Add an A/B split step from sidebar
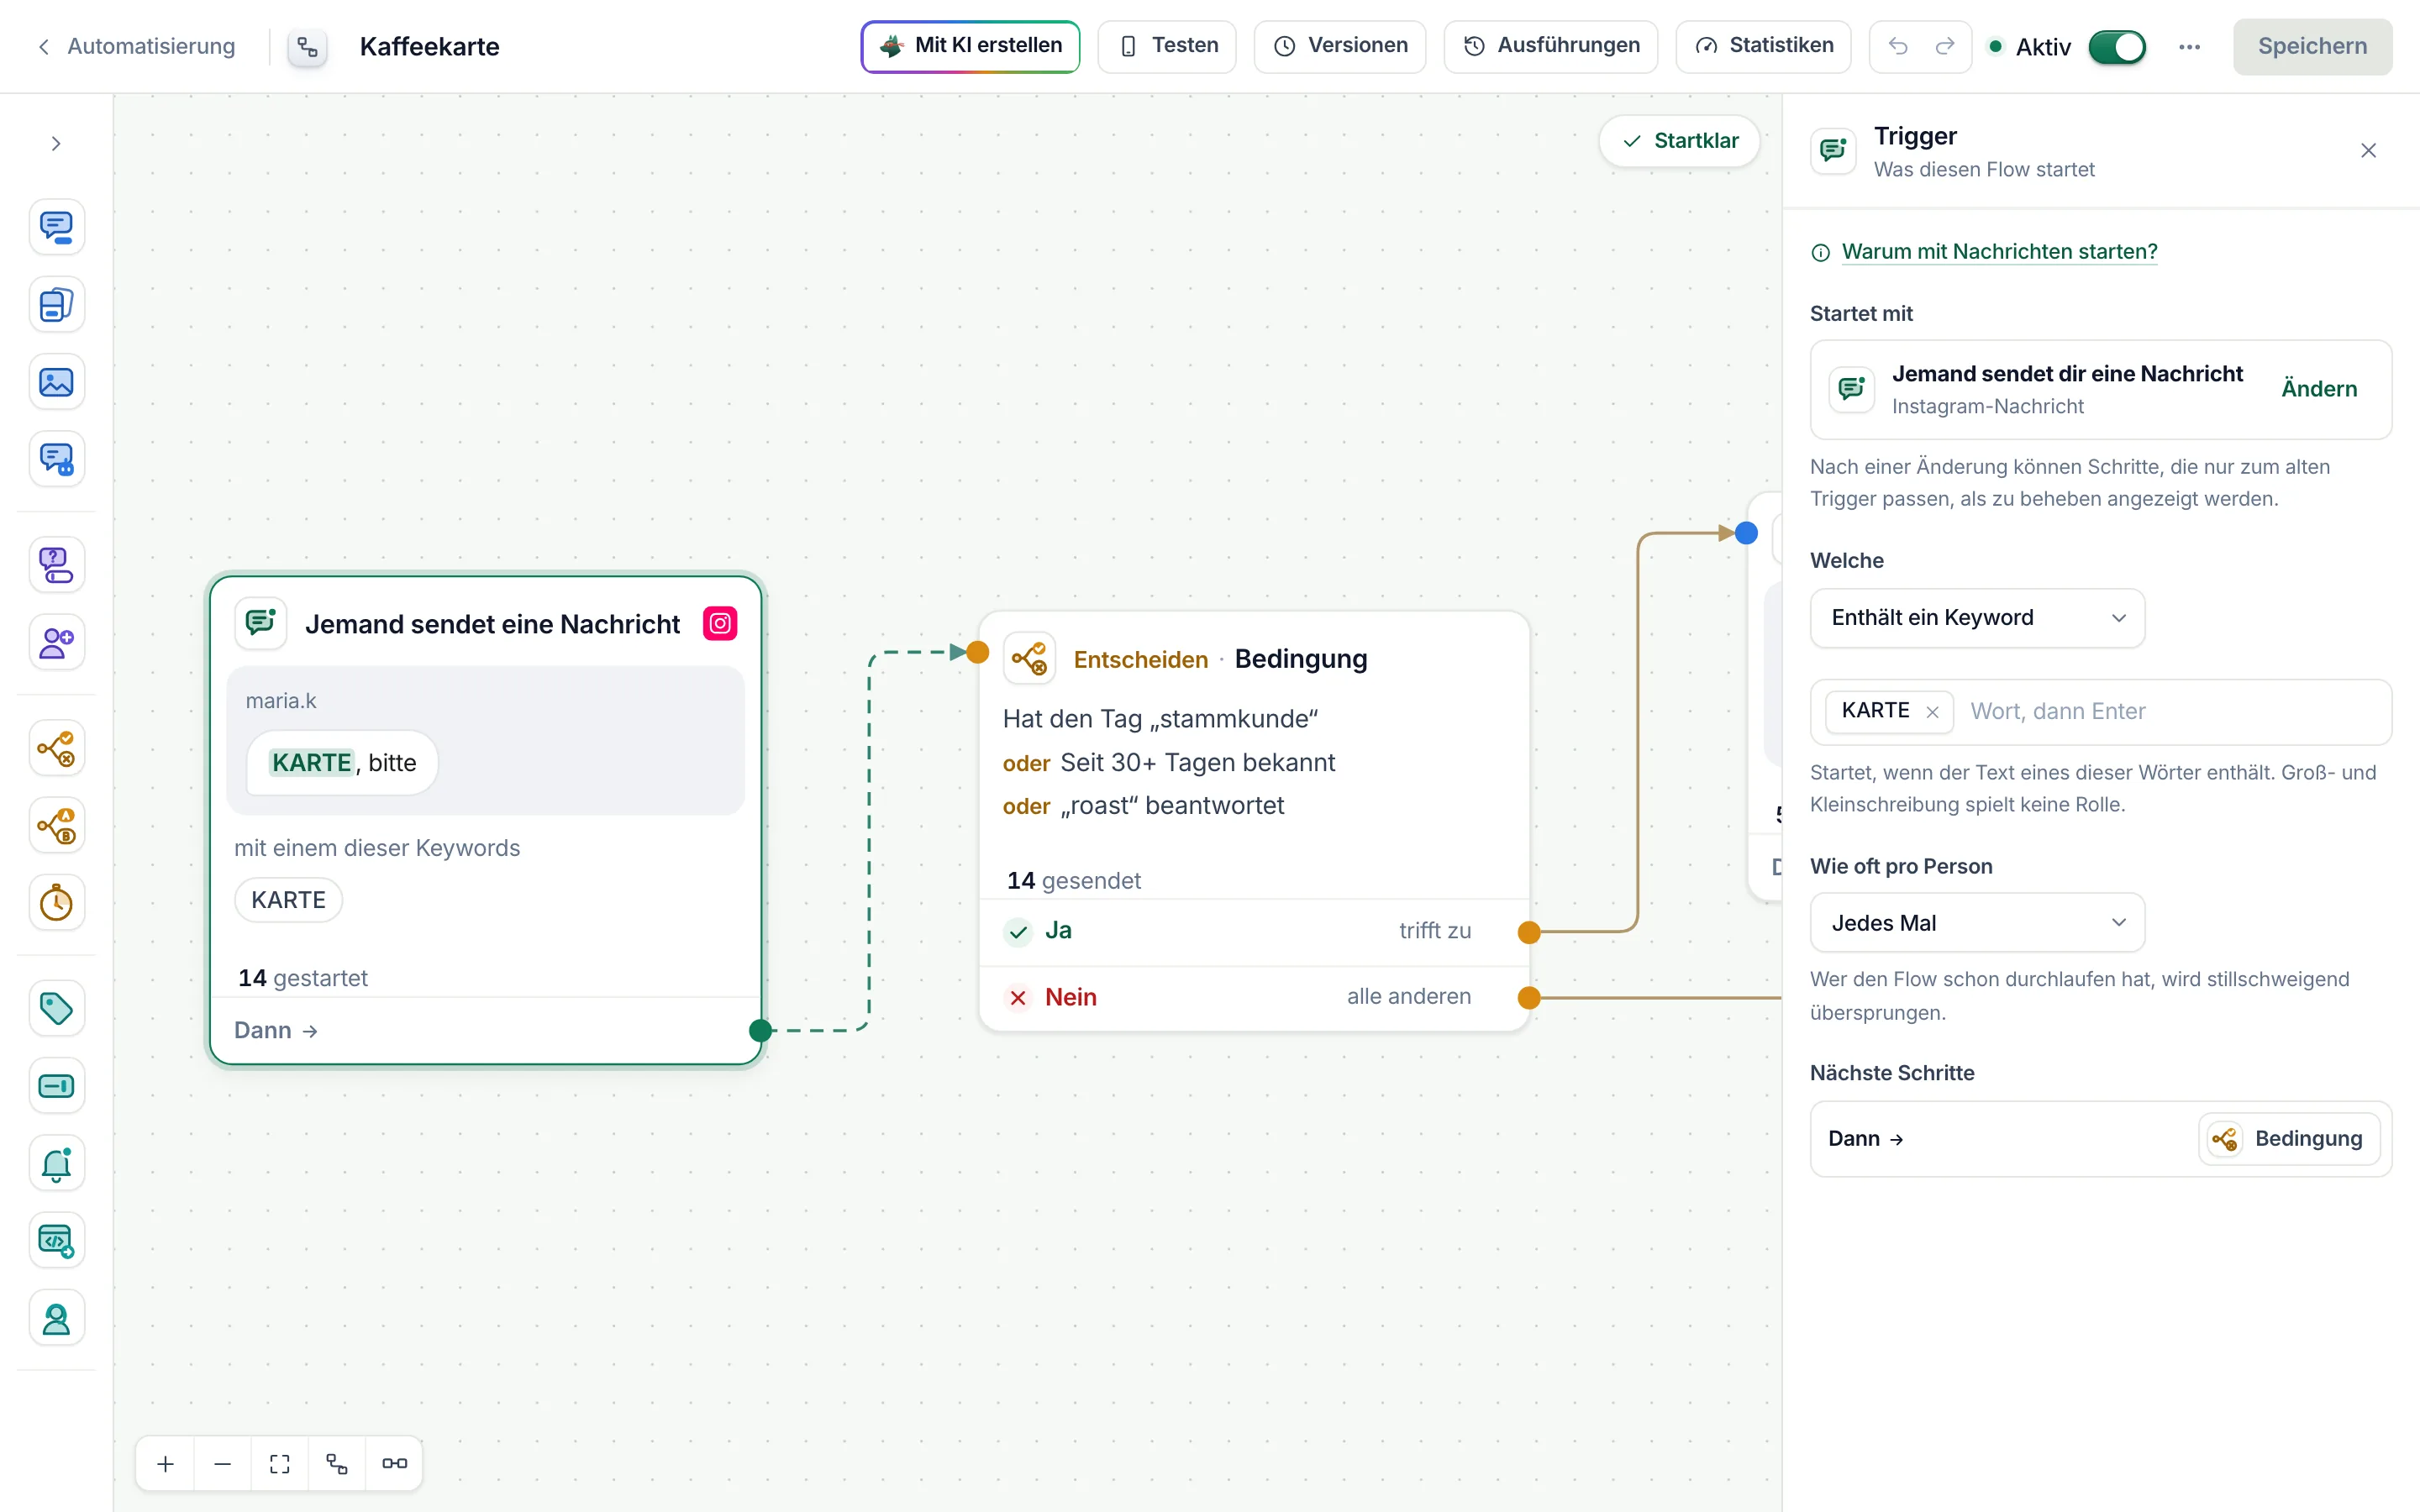The image size is (2420, 1512). [x=56, y=826]
